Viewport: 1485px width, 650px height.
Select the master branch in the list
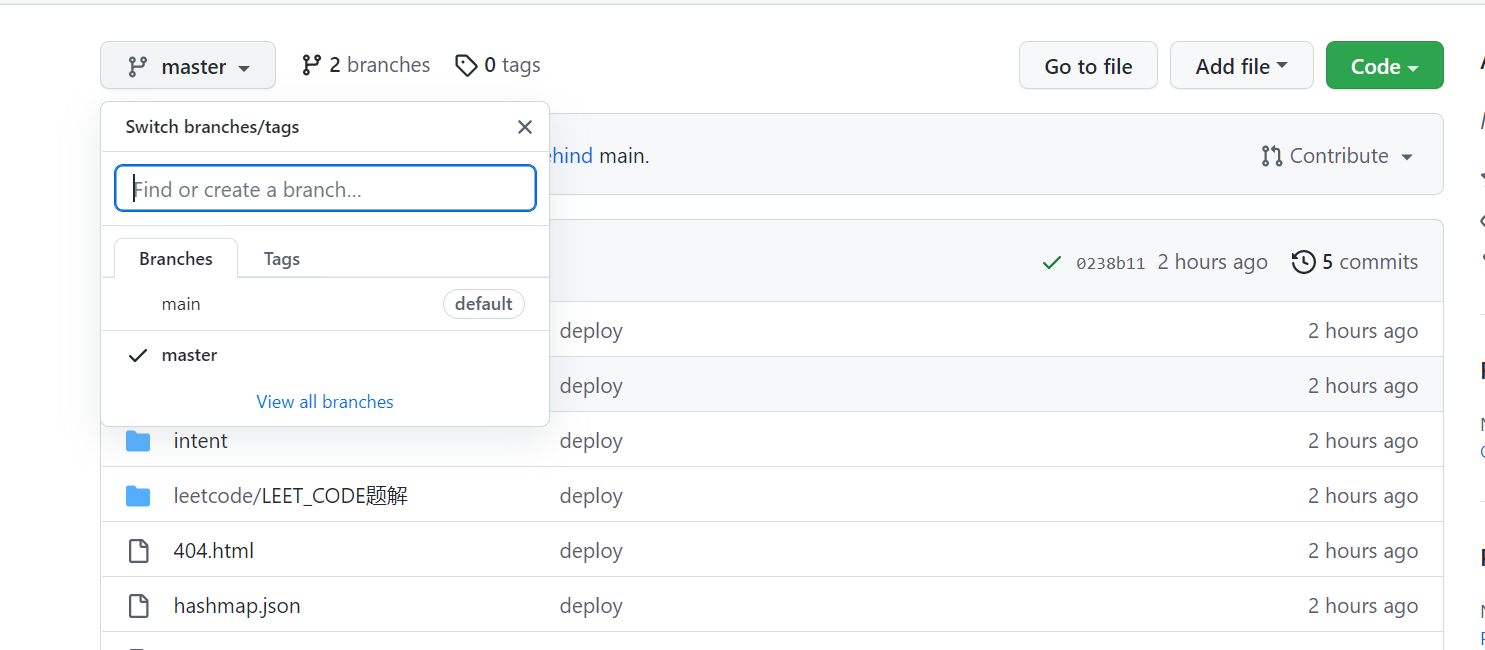point(190,355)
